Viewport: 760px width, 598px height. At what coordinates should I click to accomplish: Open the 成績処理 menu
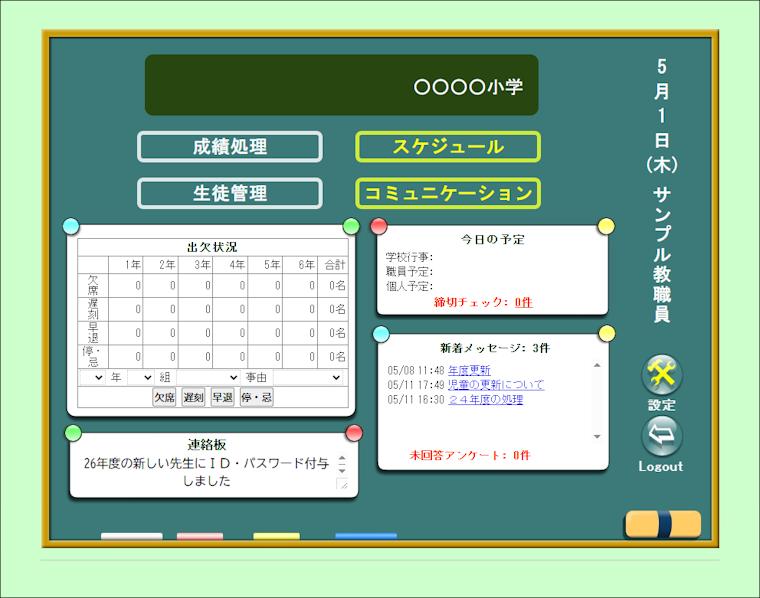(230, 147)
